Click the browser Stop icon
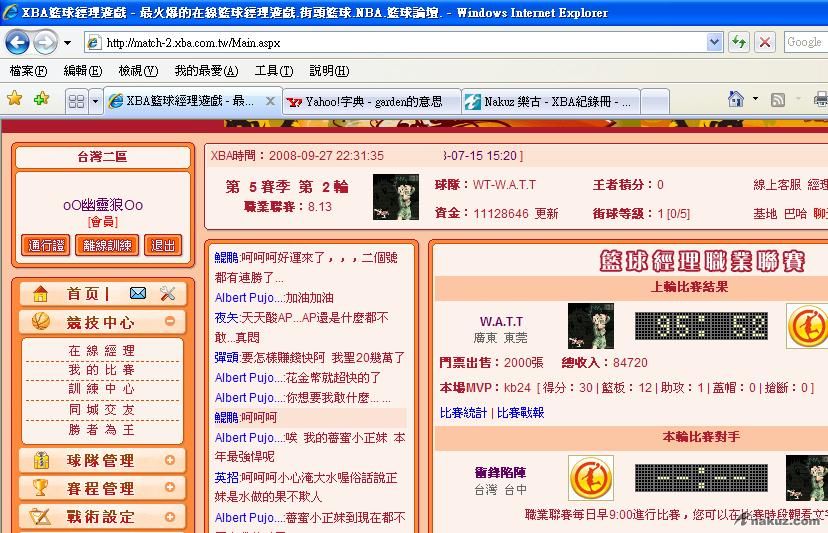Image resolution: width=828 pixels, height=533 pixels. 765,42
